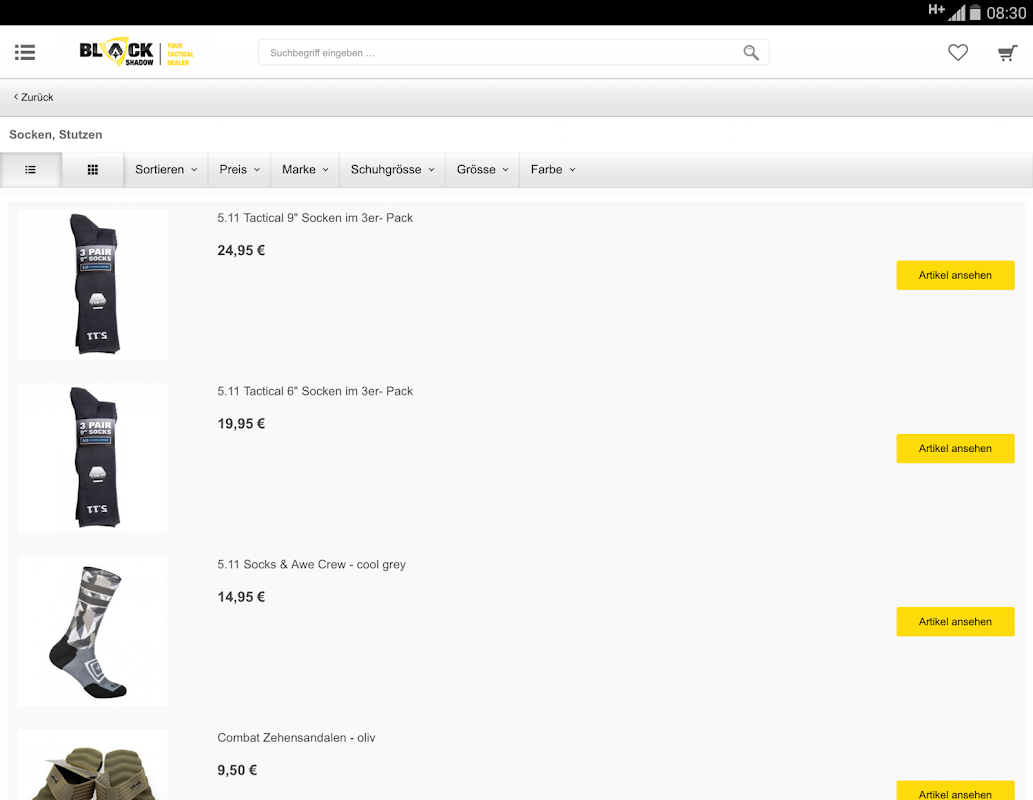Click the search magnifier icon
Image resolution: width=1033 pixels, height=800 pixels.
coord(750,53)
